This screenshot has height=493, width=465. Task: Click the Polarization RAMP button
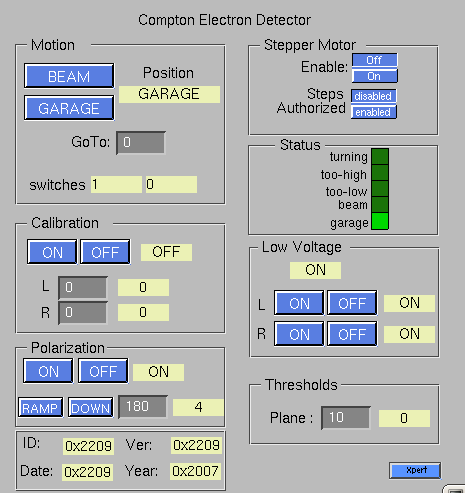click(x=40, y=407)
